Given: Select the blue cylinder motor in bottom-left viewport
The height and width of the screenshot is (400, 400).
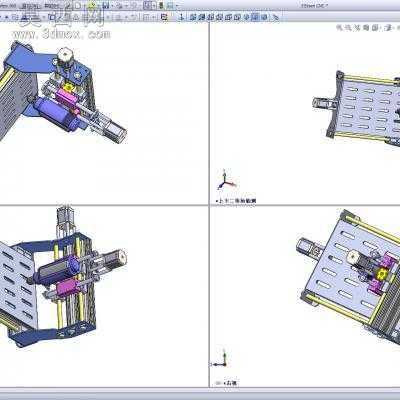Looking at the screenshot, I should tap(58, 269).
